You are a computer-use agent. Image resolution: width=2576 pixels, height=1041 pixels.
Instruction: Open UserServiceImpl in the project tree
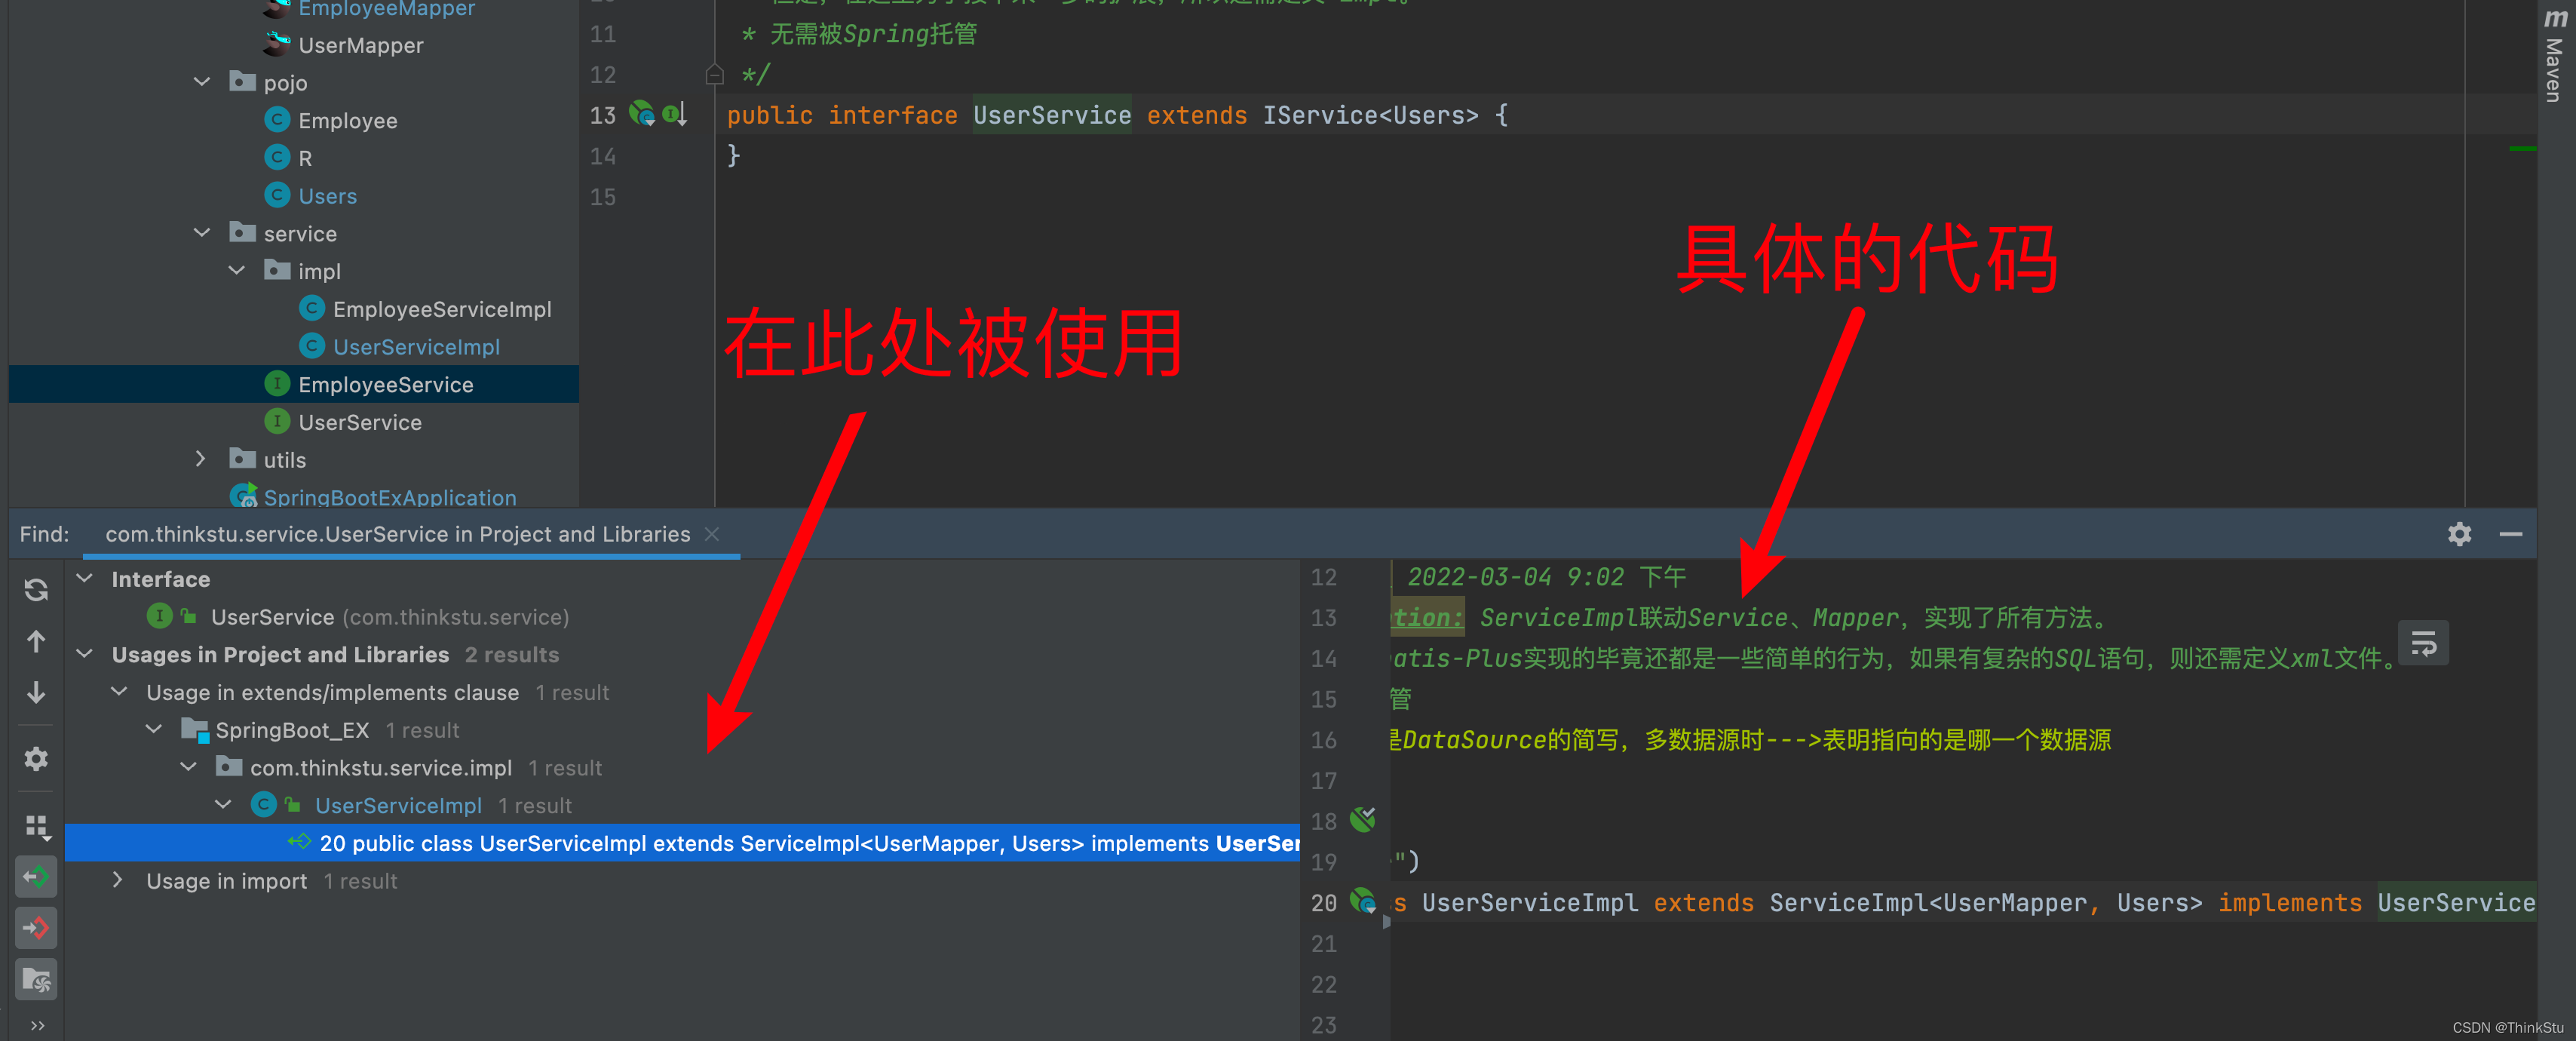(415, 347)
